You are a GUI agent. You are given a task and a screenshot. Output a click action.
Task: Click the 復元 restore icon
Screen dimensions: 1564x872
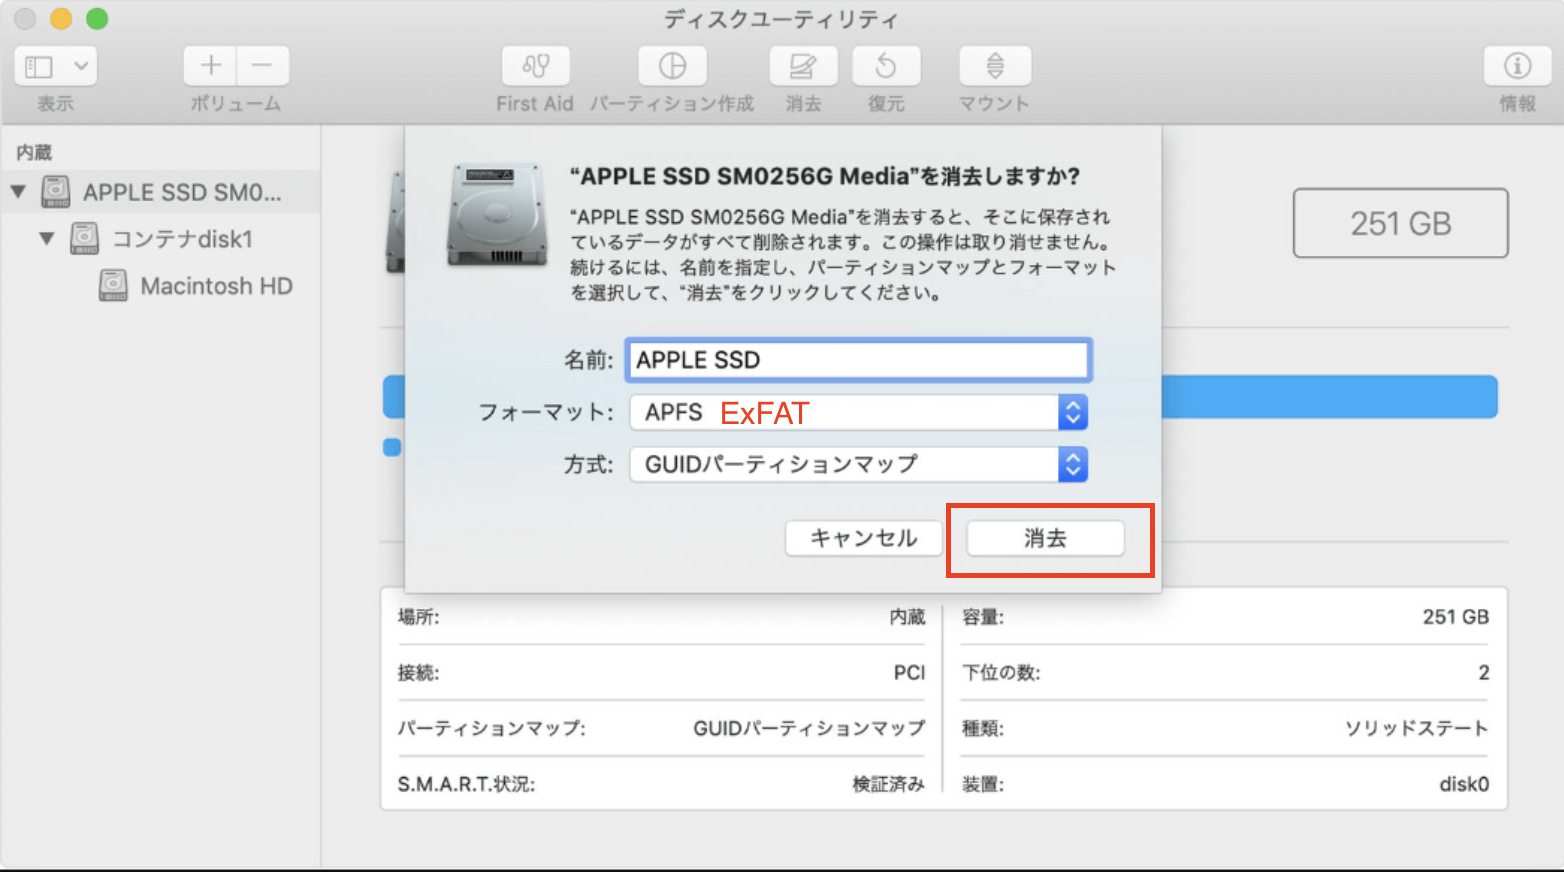coord(886,66)
